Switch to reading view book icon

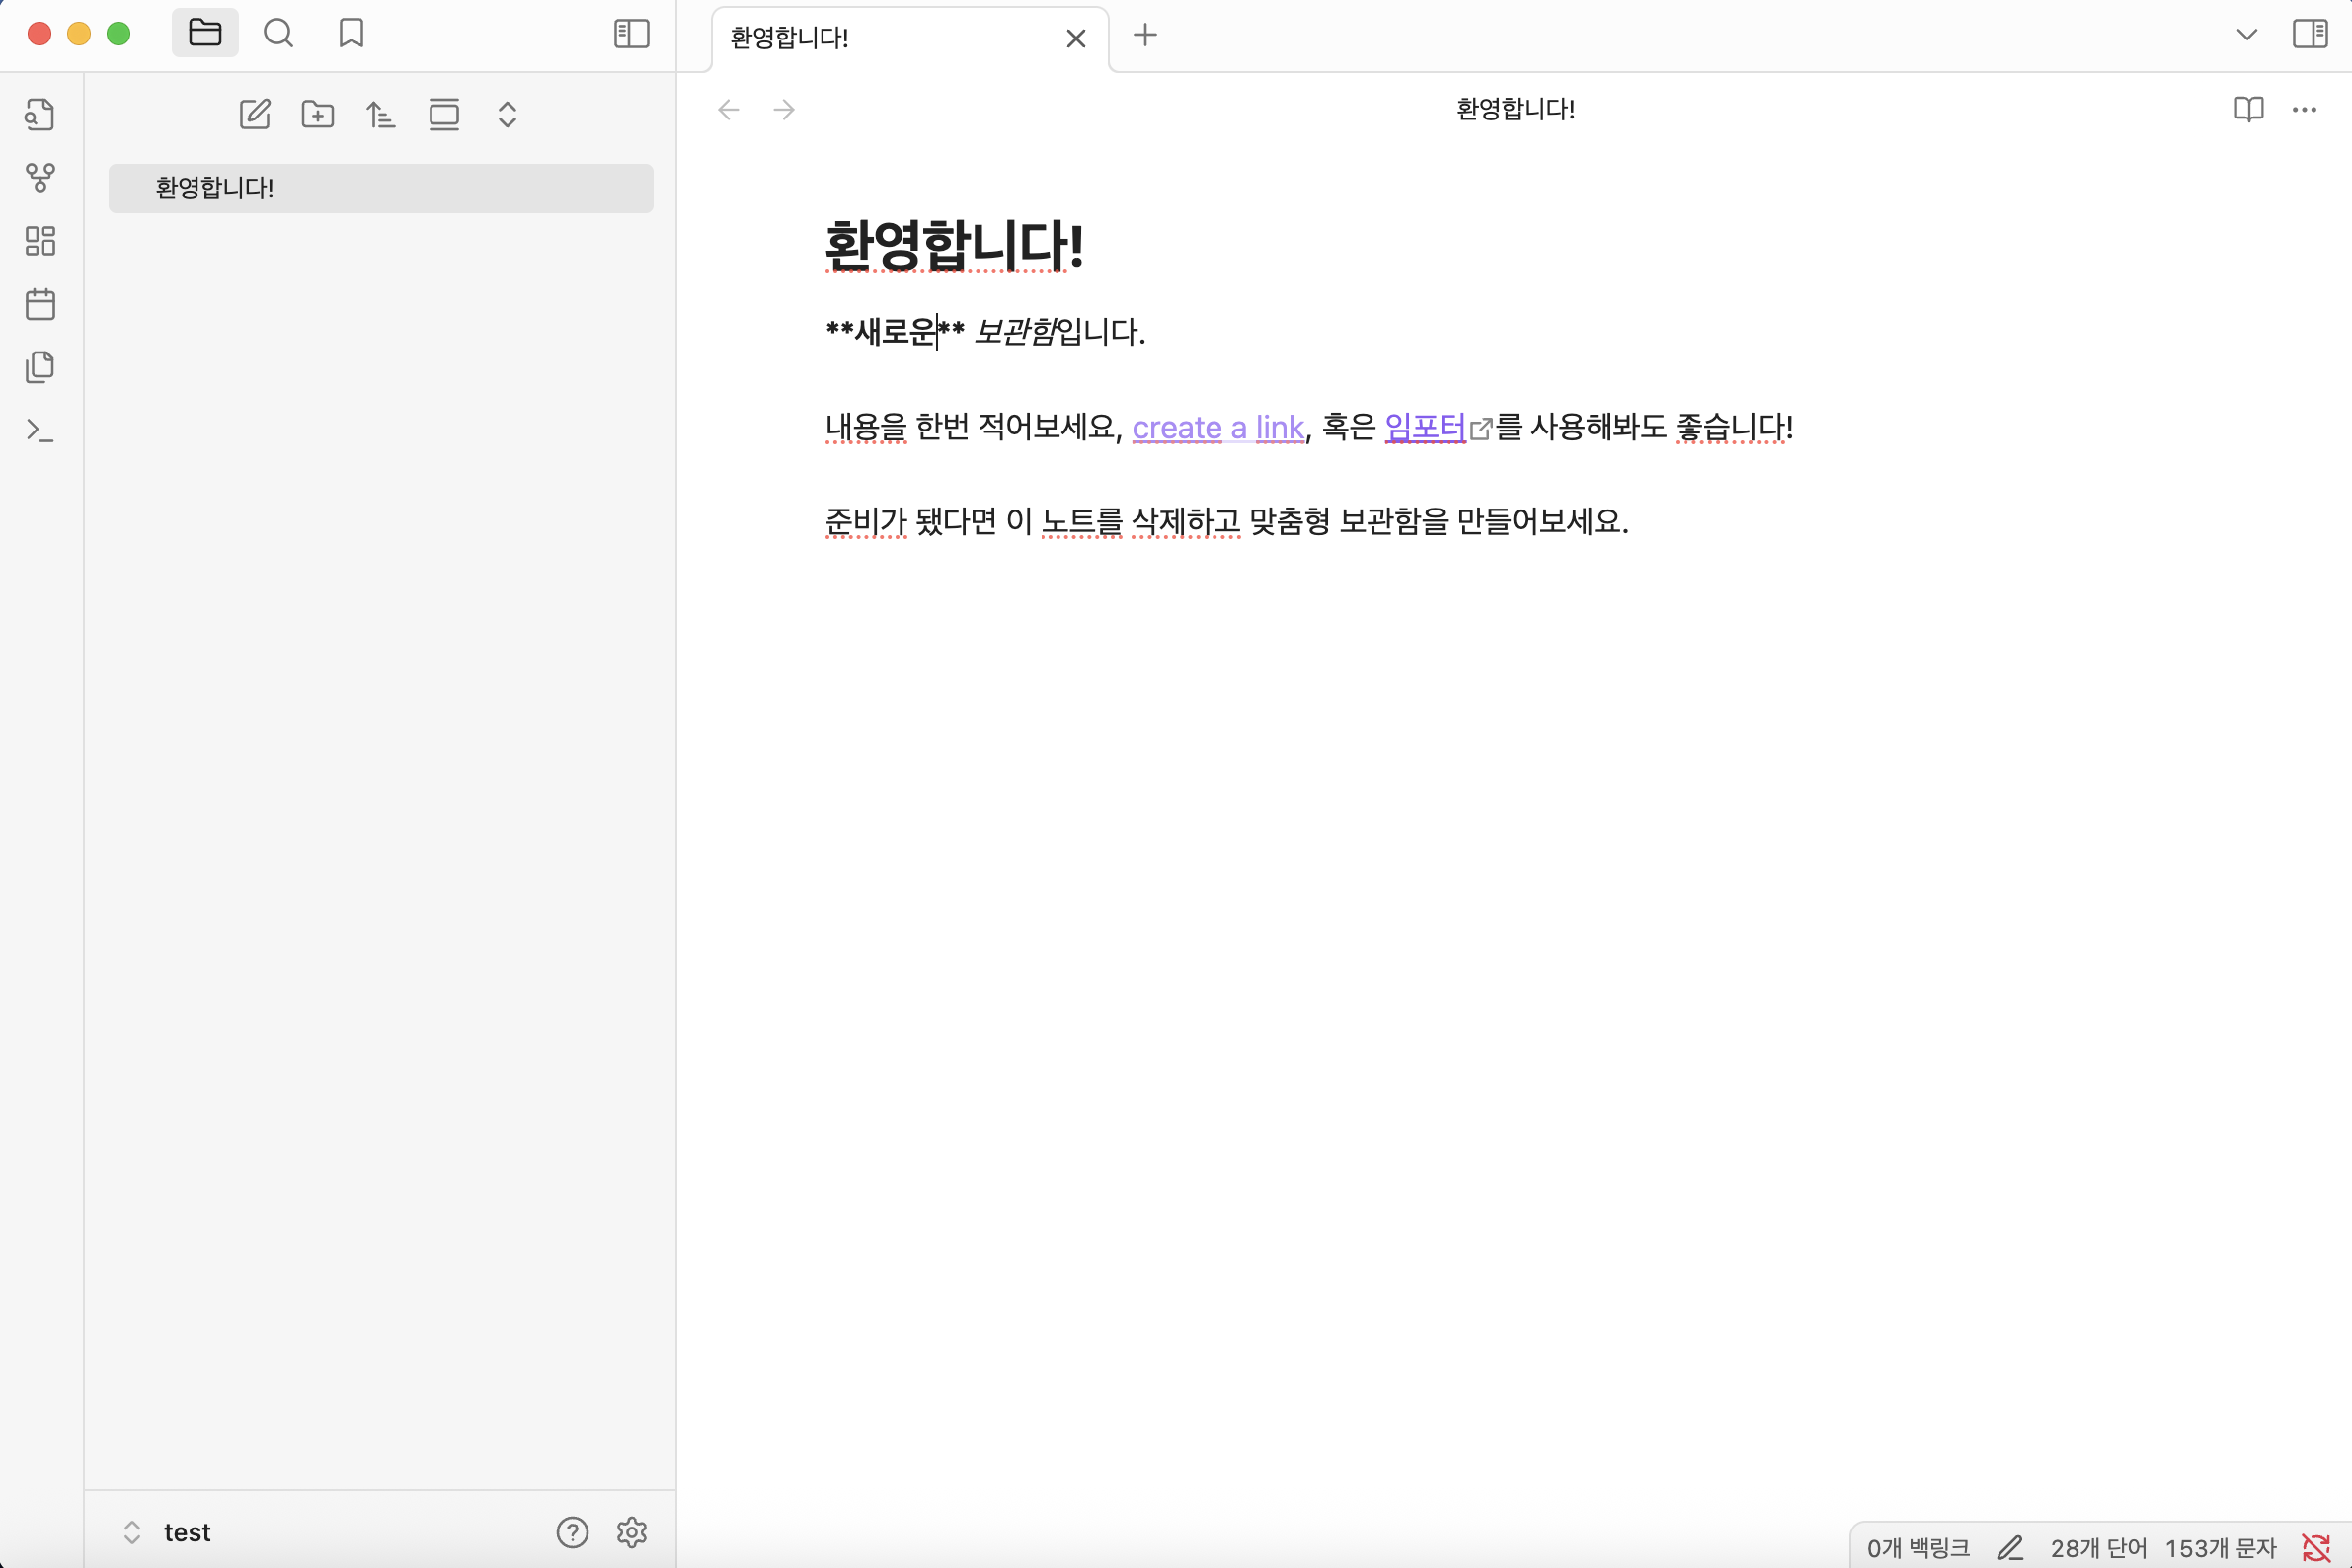click(x=2248, y=109)
